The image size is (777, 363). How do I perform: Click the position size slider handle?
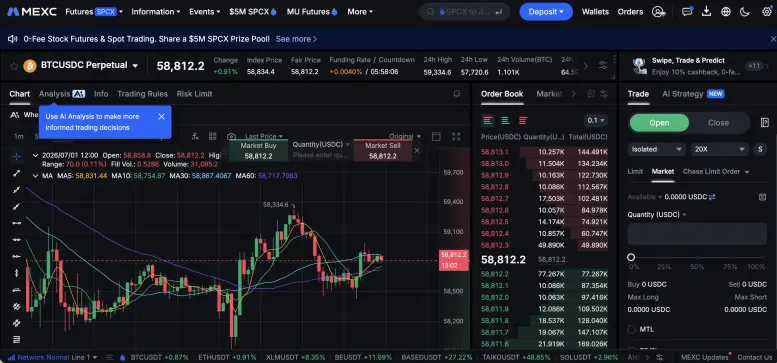pyautogui.click(x=631, y=257)
